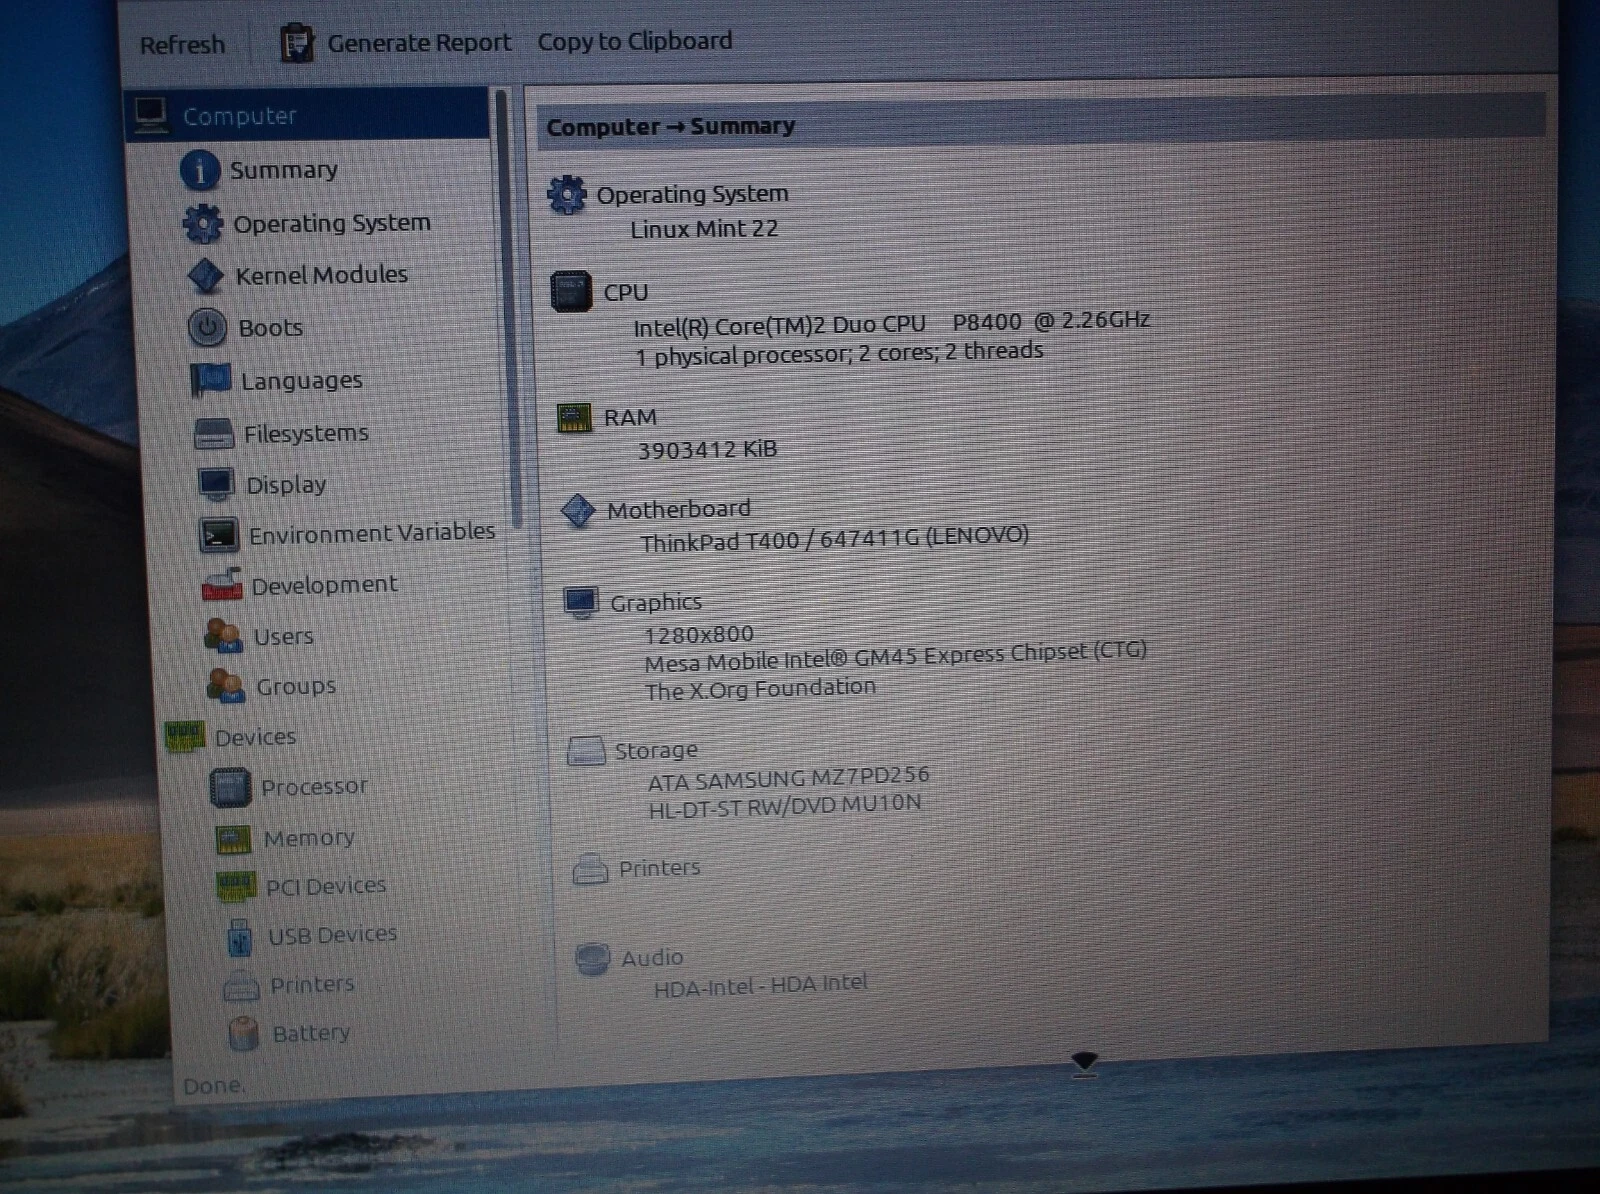Click Generate Report button label
The height and width of the screenshot is (1194, 1600).
[x=419, y=42]
